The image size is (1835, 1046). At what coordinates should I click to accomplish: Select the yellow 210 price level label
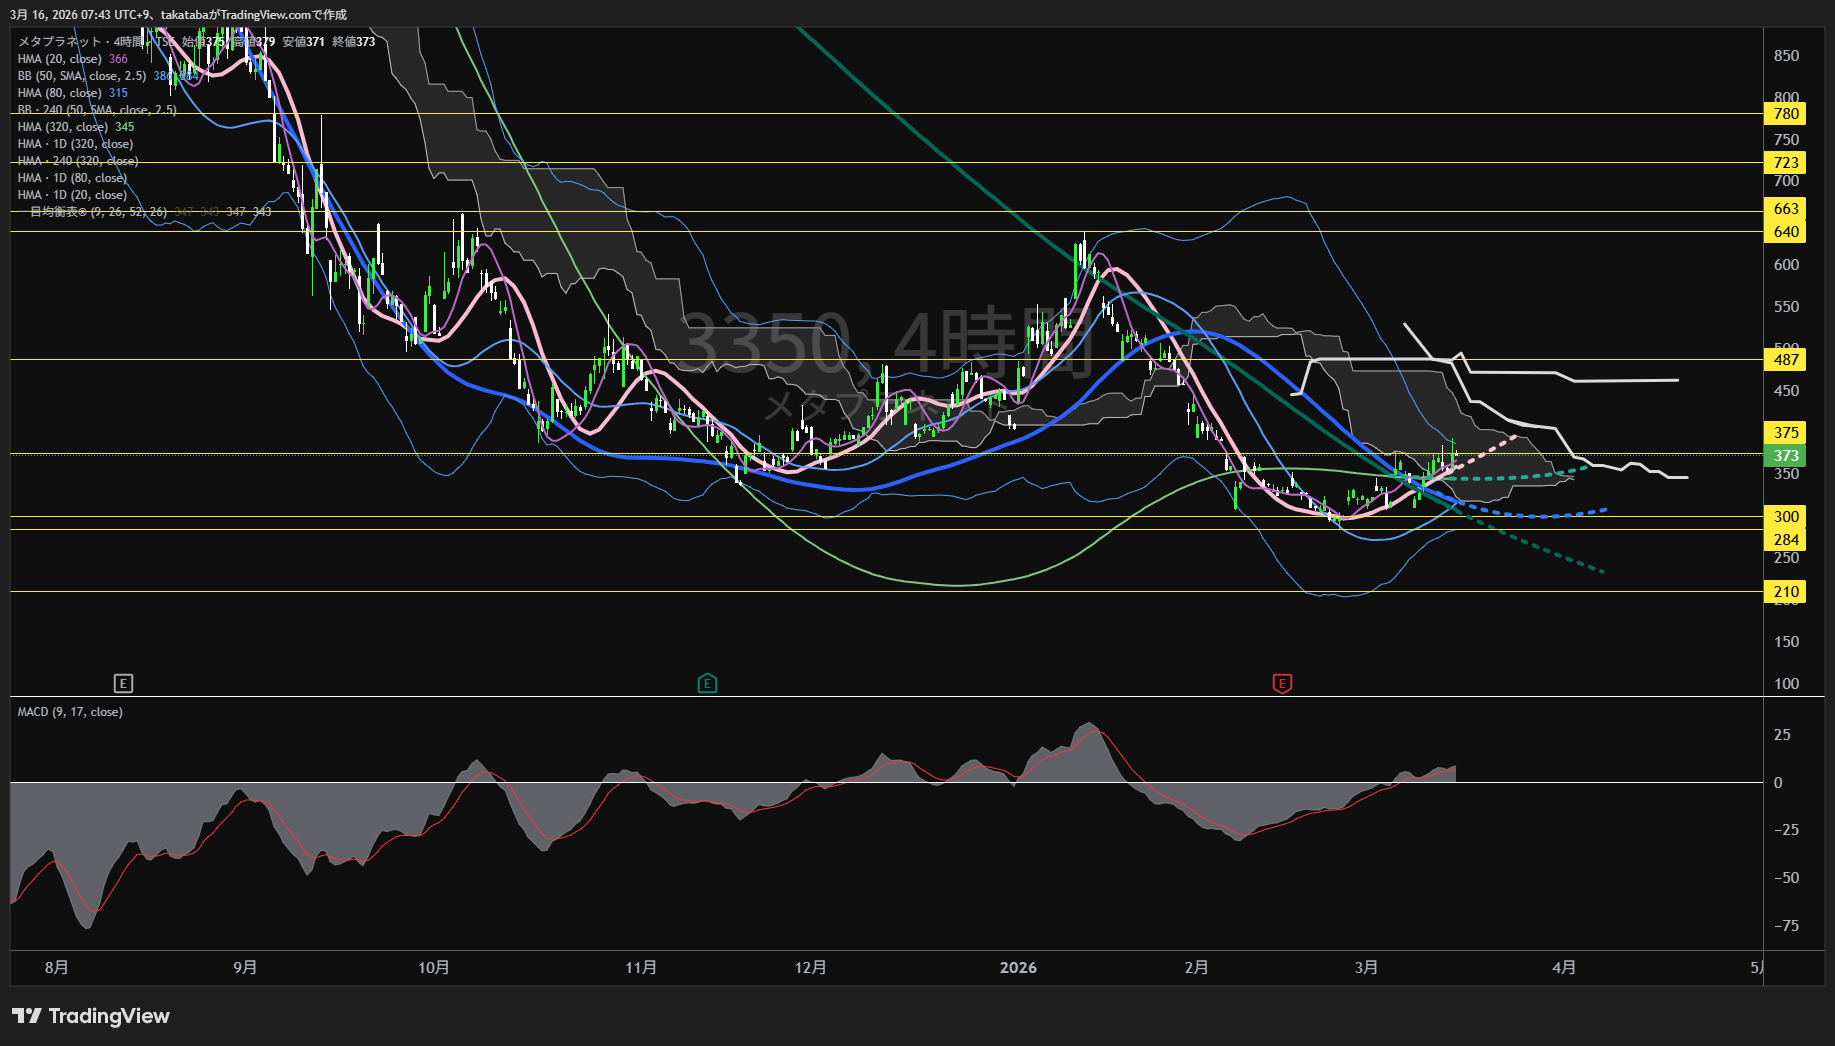coord(1786,592)
